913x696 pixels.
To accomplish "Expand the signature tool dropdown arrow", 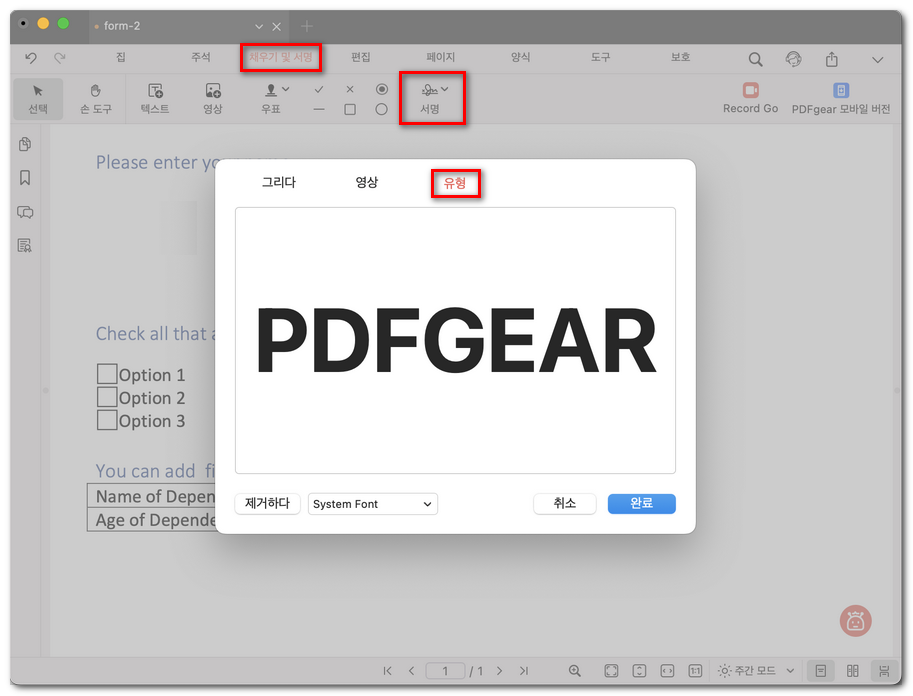I will 445,89.
